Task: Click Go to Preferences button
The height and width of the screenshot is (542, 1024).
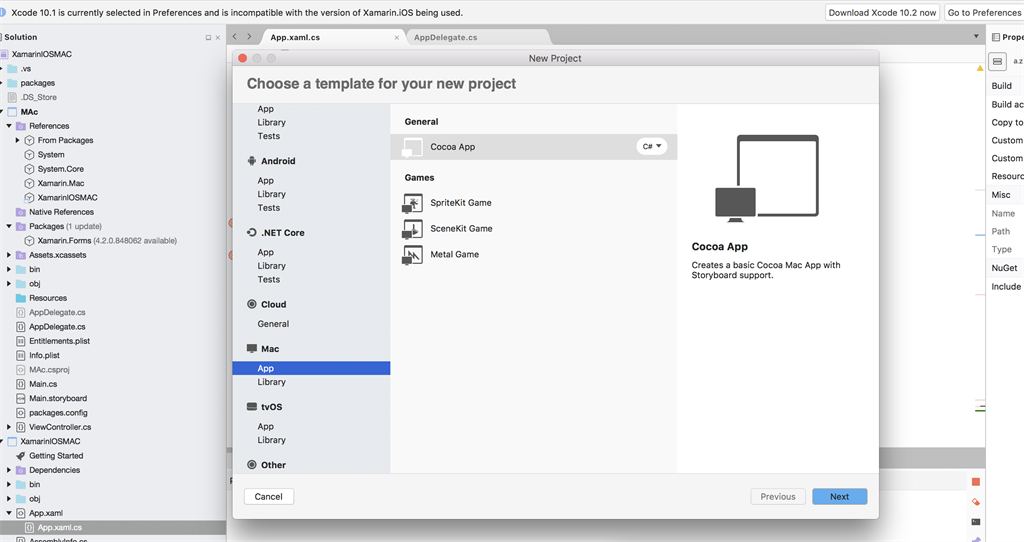Action: coord(984,12)
